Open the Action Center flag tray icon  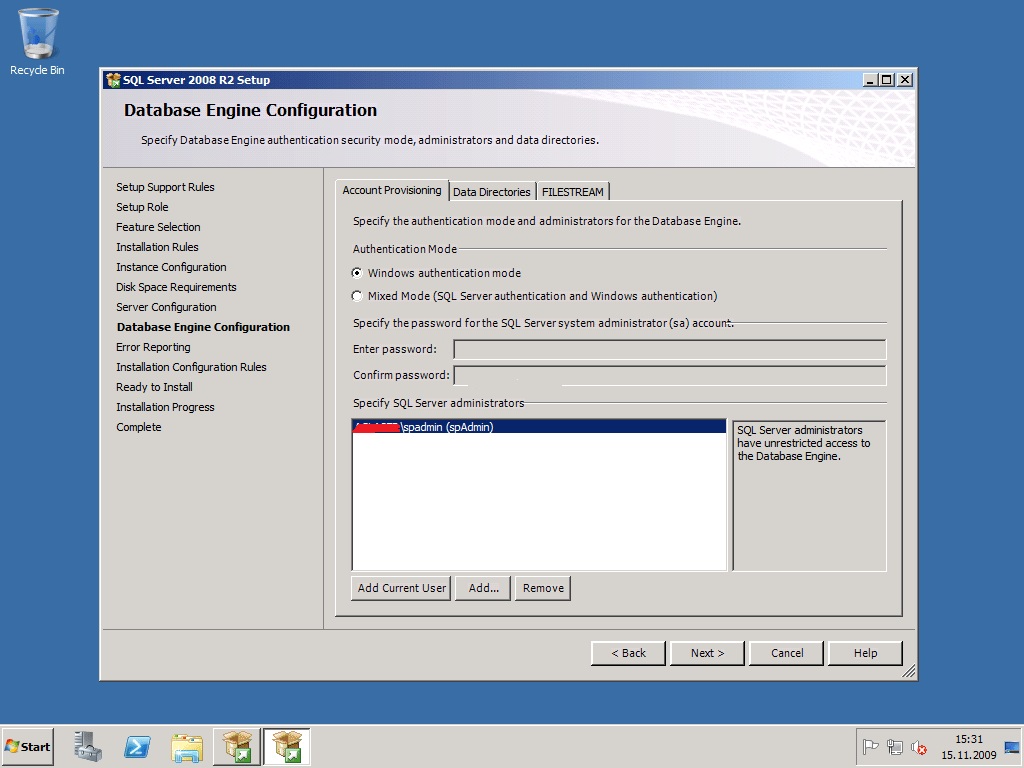(x=870, y=746)
